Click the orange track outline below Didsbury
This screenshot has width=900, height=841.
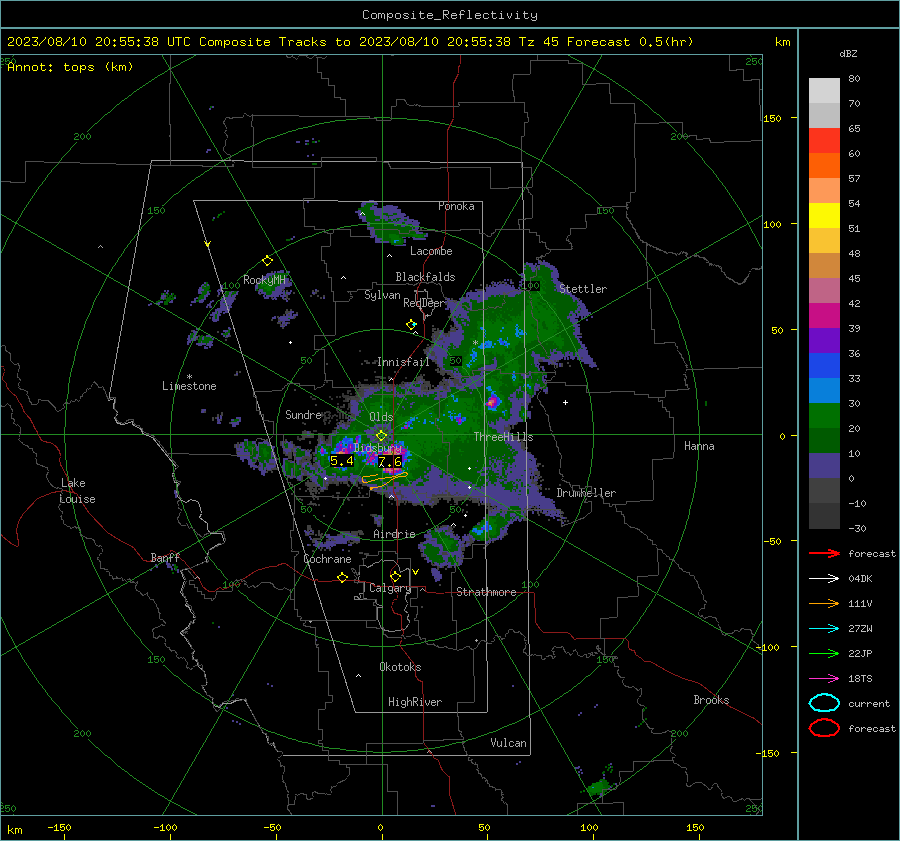tap(385, 480)
